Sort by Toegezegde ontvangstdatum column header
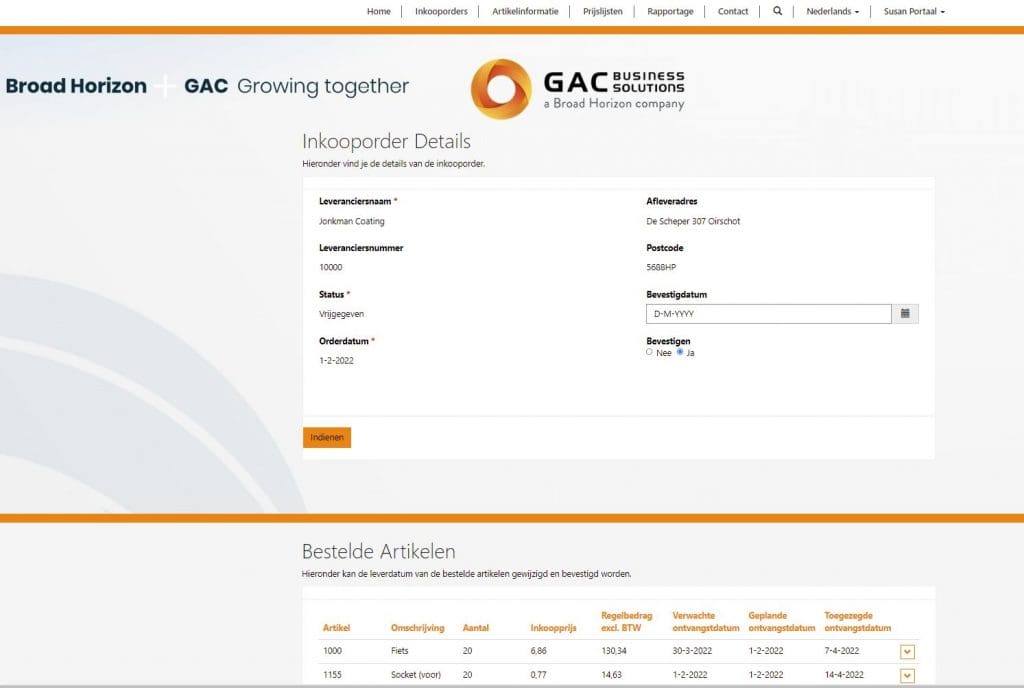The height and width of the screenshot is (688, 1024). point(857,621)
